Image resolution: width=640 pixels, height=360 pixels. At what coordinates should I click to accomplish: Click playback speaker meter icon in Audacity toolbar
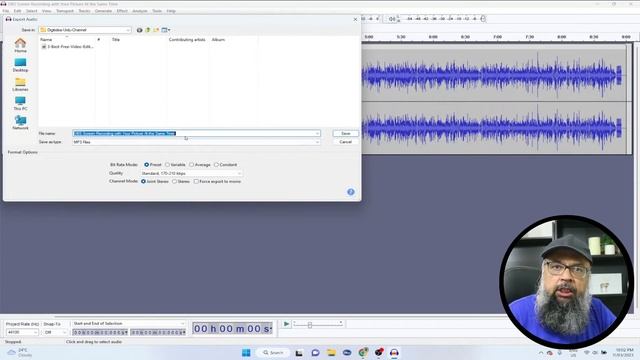point(392,19)
